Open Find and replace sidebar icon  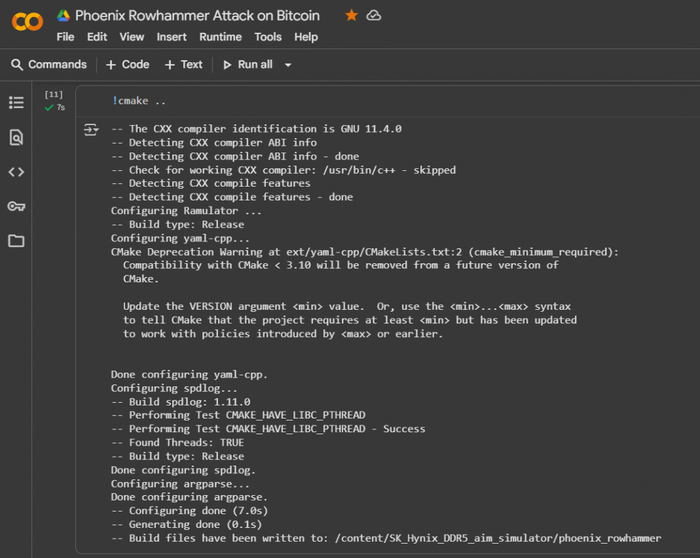tap(16, 137)
